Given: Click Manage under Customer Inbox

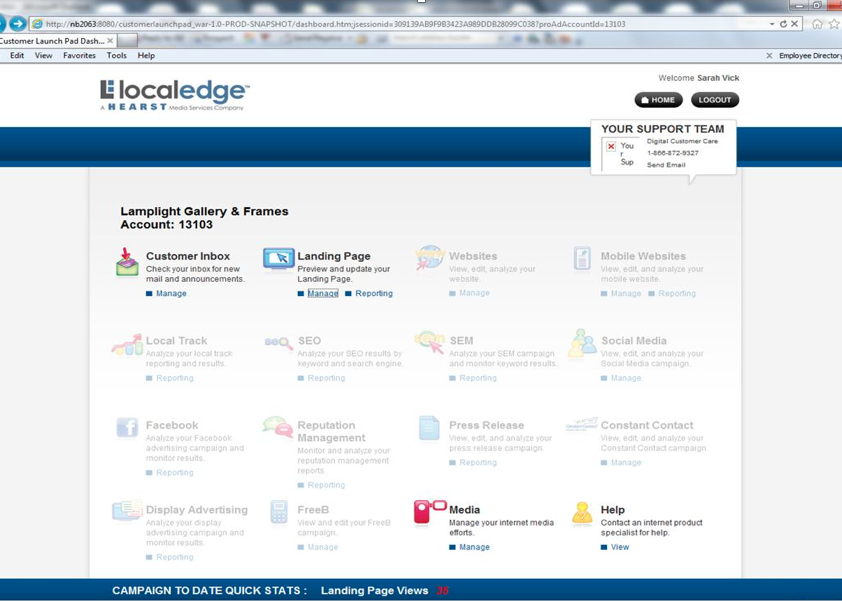Looking at the screenshot, I should pyautogui.click(x=171, y=293).
